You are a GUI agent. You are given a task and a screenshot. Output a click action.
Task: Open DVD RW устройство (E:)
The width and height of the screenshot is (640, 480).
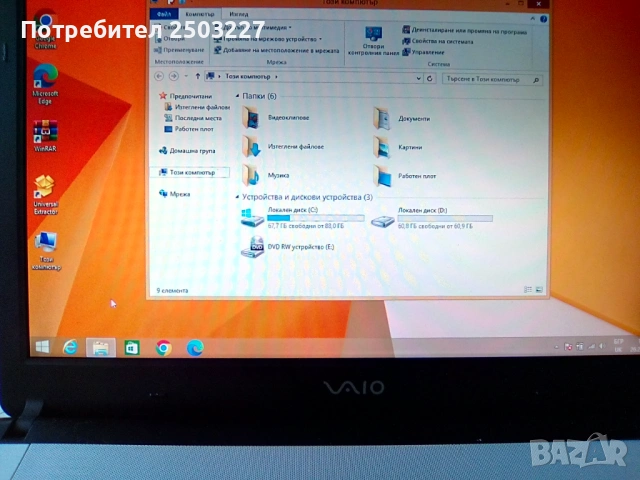[287, 247]
